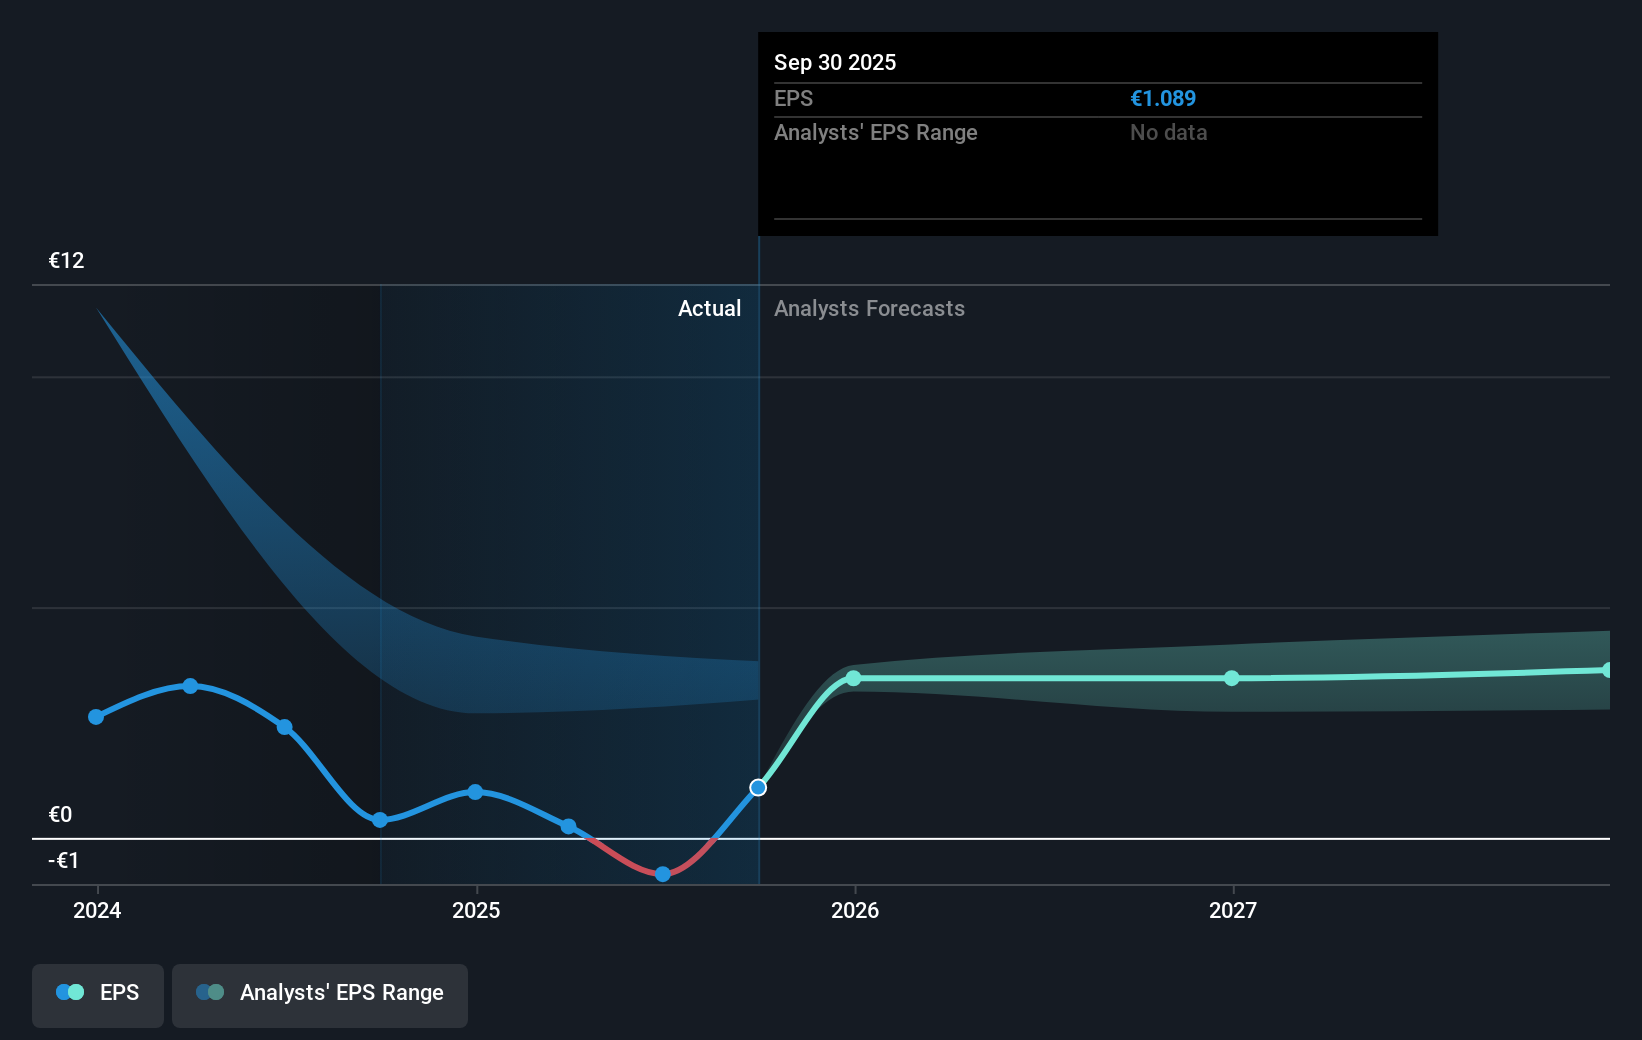
Task: Click the negative EPS data point below zero
Action: click(663, 874)
